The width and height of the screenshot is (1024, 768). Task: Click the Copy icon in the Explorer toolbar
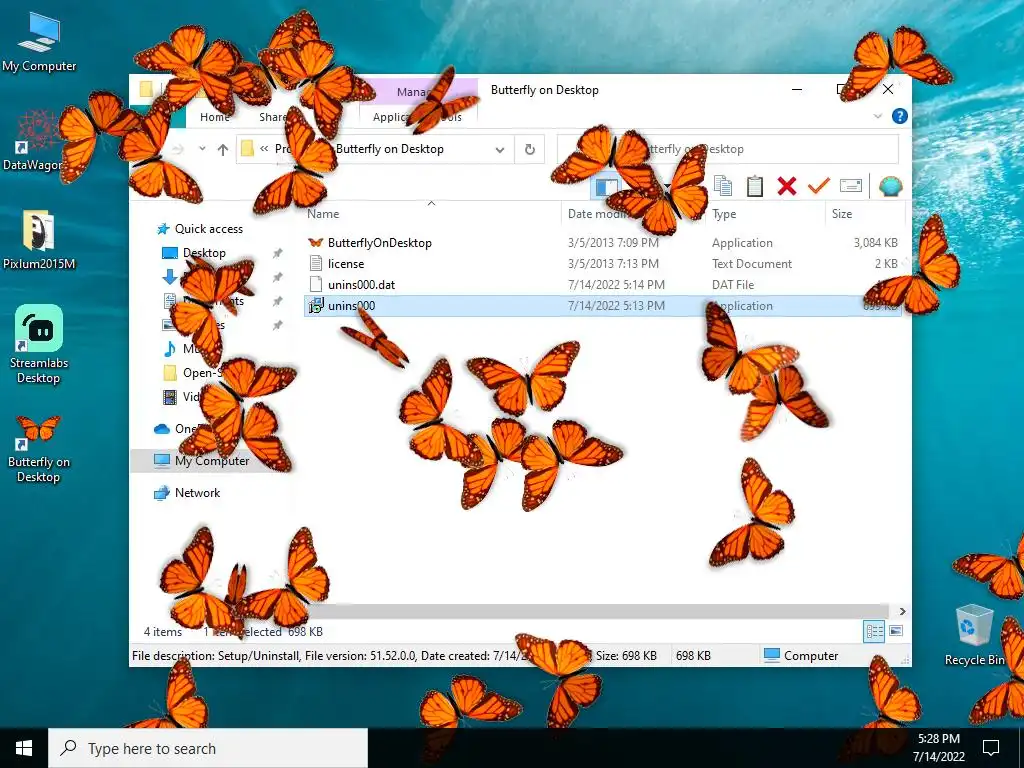pos(722,186)
